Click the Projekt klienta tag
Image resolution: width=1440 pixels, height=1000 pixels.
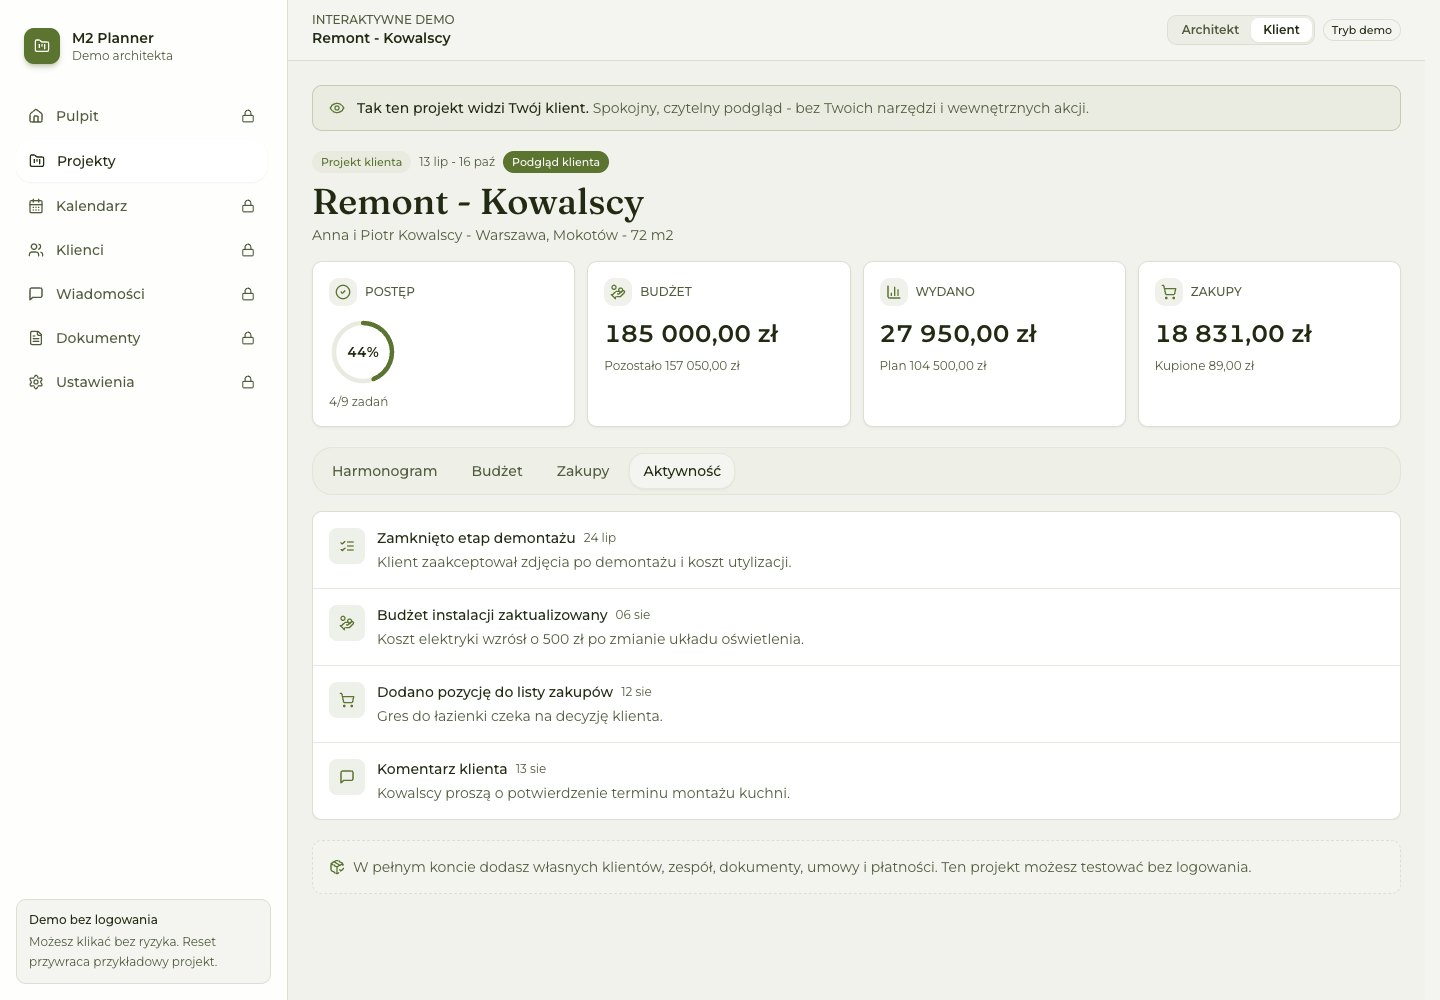[x=361, y=162]
